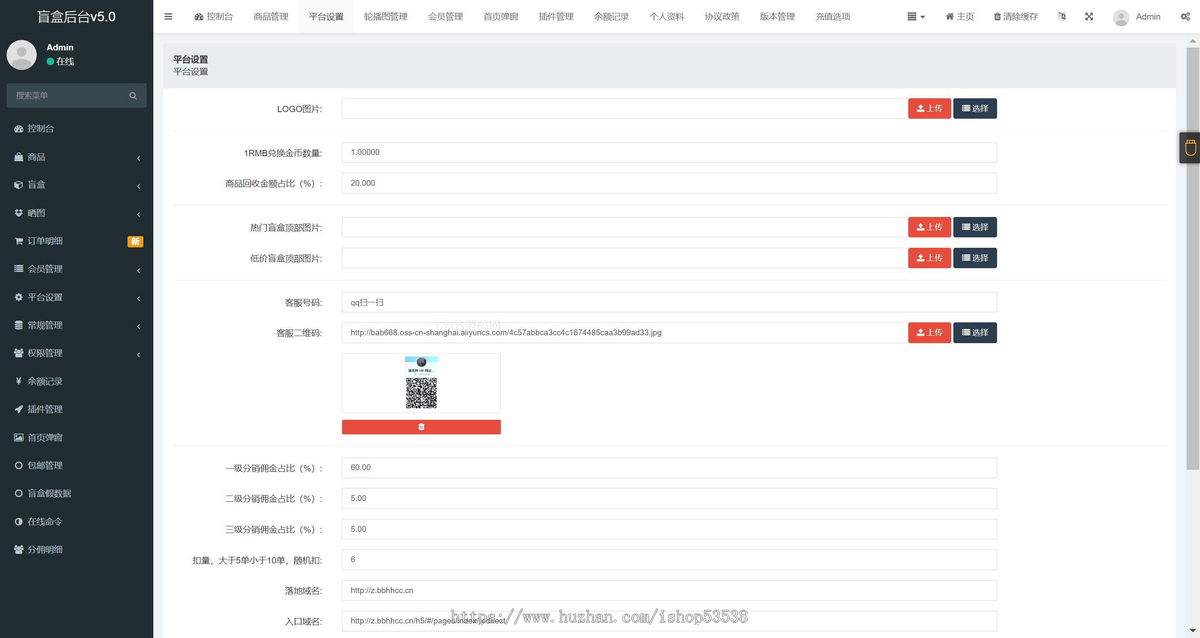Choose existing file for LOGO图片
This screenshot has height=638, width=1200.
[x=975, y=108]
